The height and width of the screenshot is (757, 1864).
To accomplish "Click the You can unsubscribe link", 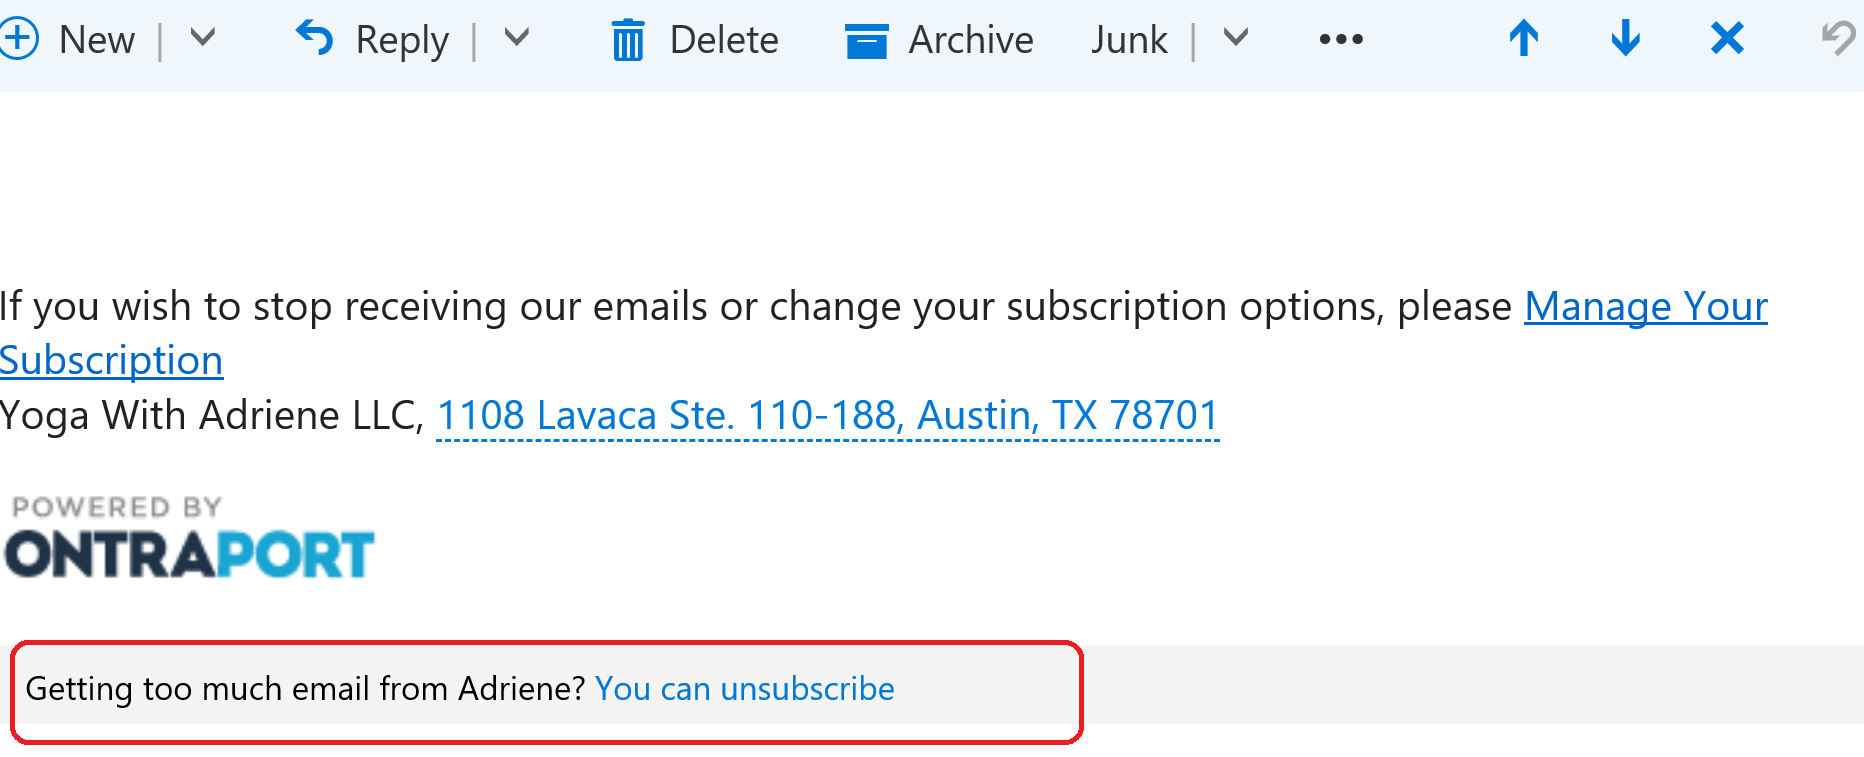I will 744,689.
